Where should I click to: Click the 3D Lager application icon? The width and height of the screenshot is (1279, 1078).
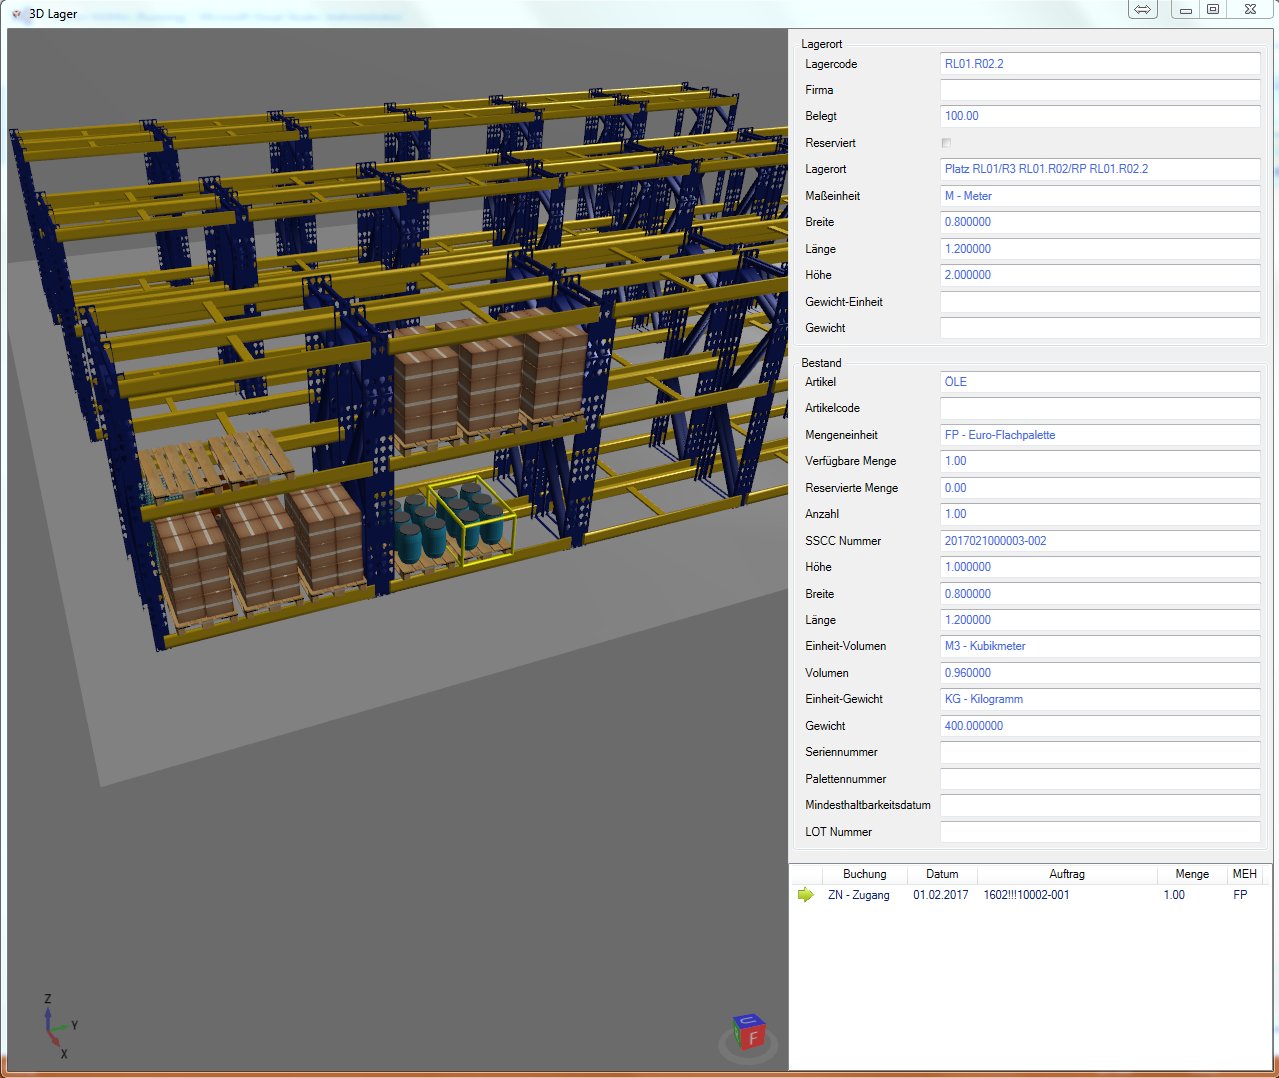(x=17, y=14)
